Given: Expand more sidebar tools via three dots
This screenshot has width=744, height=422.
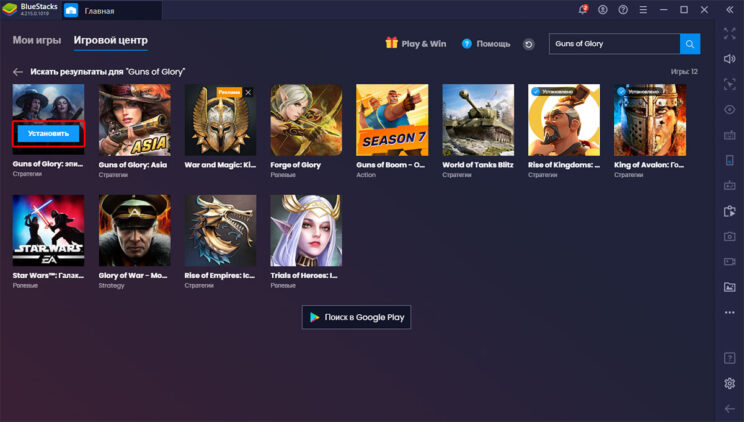Looking at the screenshot, I should [729, 312].
